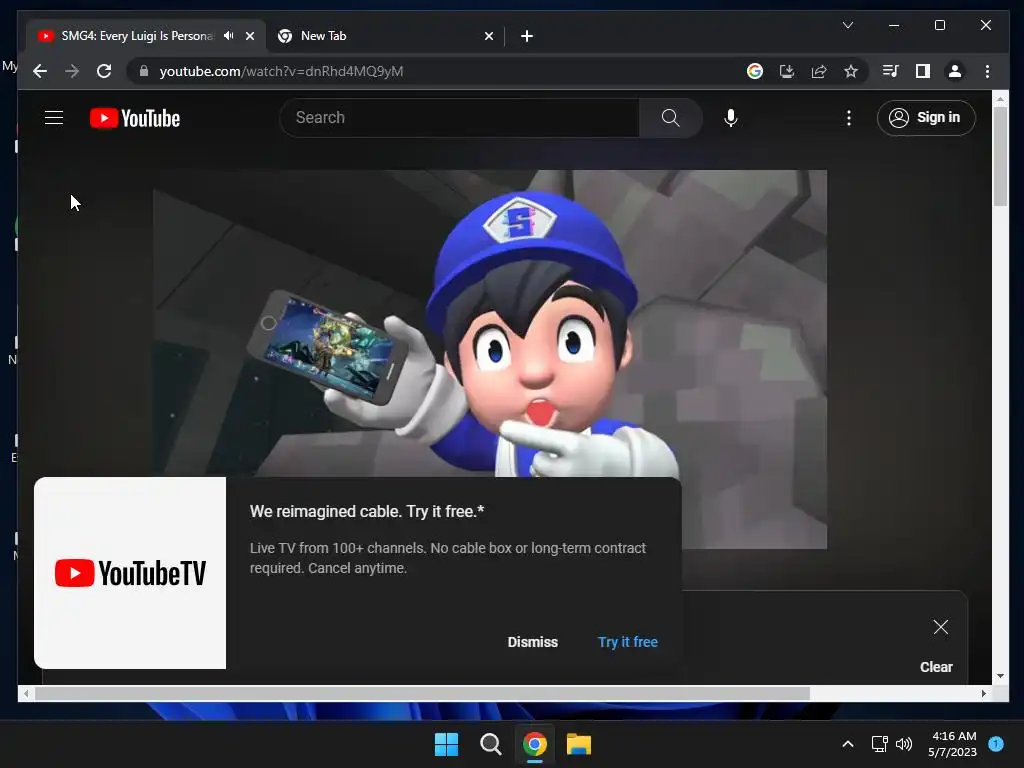Click the horizontal scrollbar thumb

pyautogui.click(x=422, y=694)
